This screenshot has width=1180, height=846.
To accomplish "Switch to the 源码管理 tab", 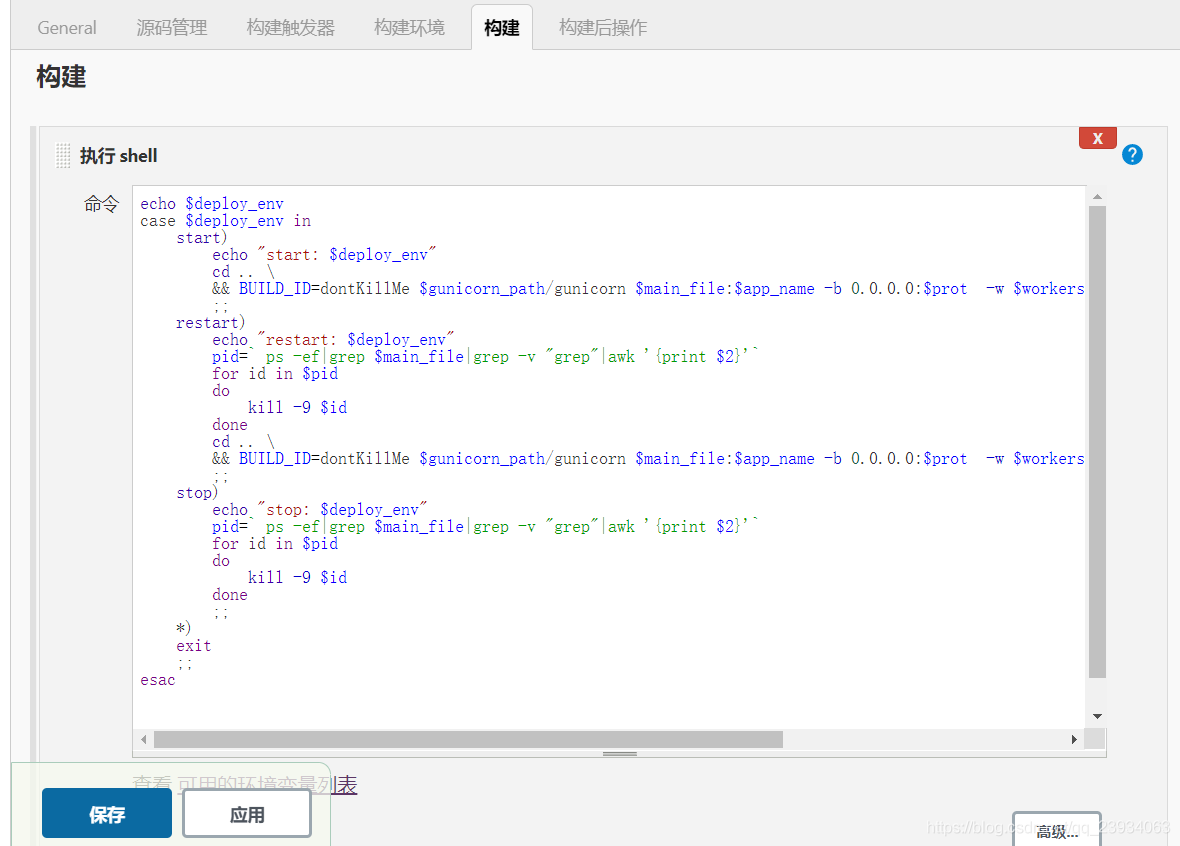I will point(172,28).
